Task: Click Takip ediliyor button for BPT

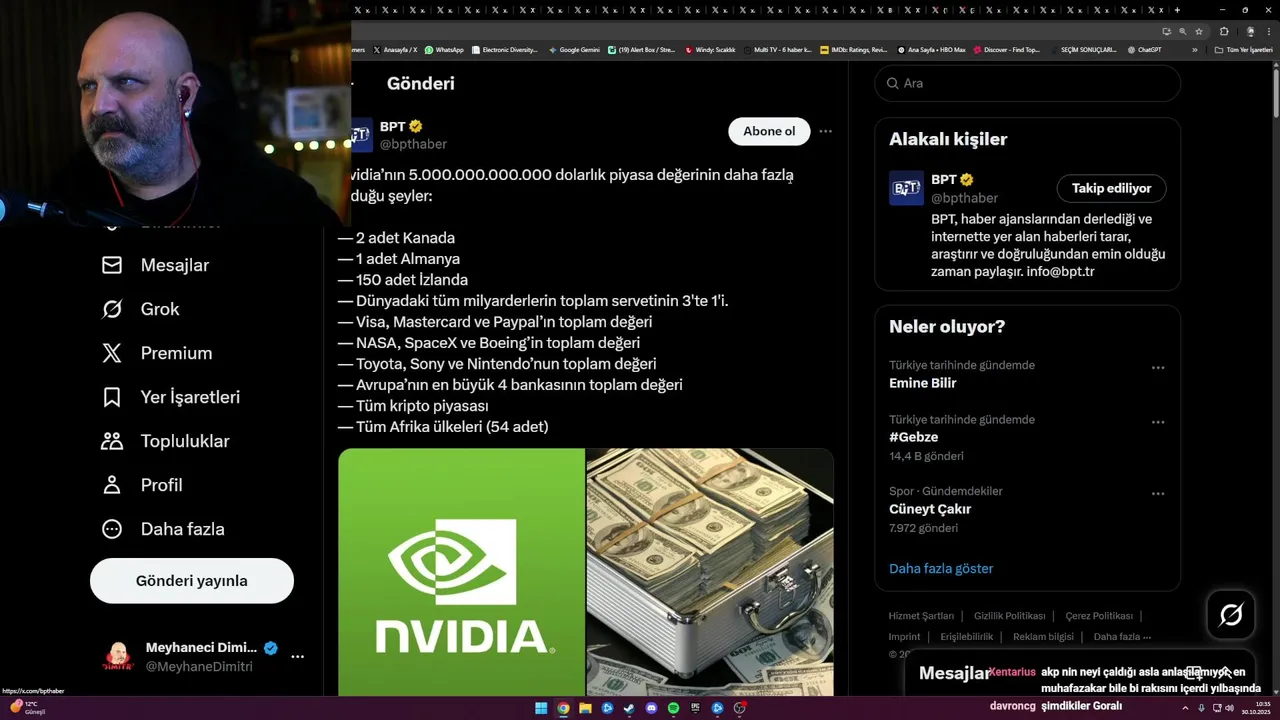Action: coord(1111,188)
